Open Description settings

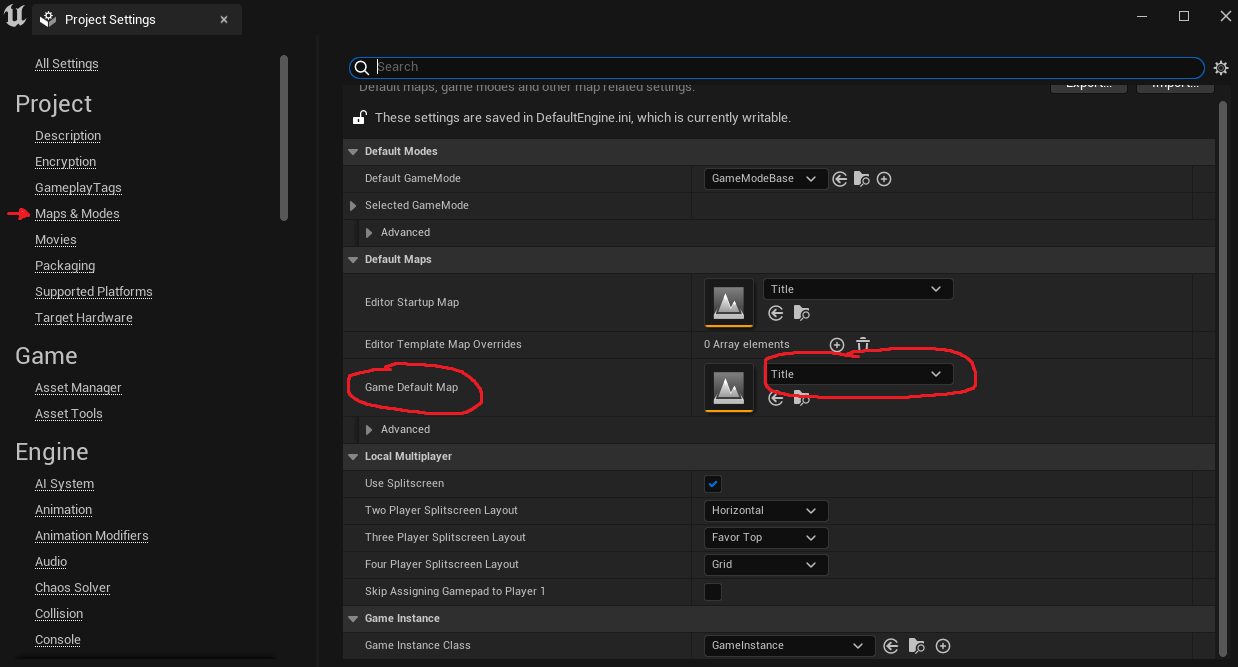(x=68, y=136)
